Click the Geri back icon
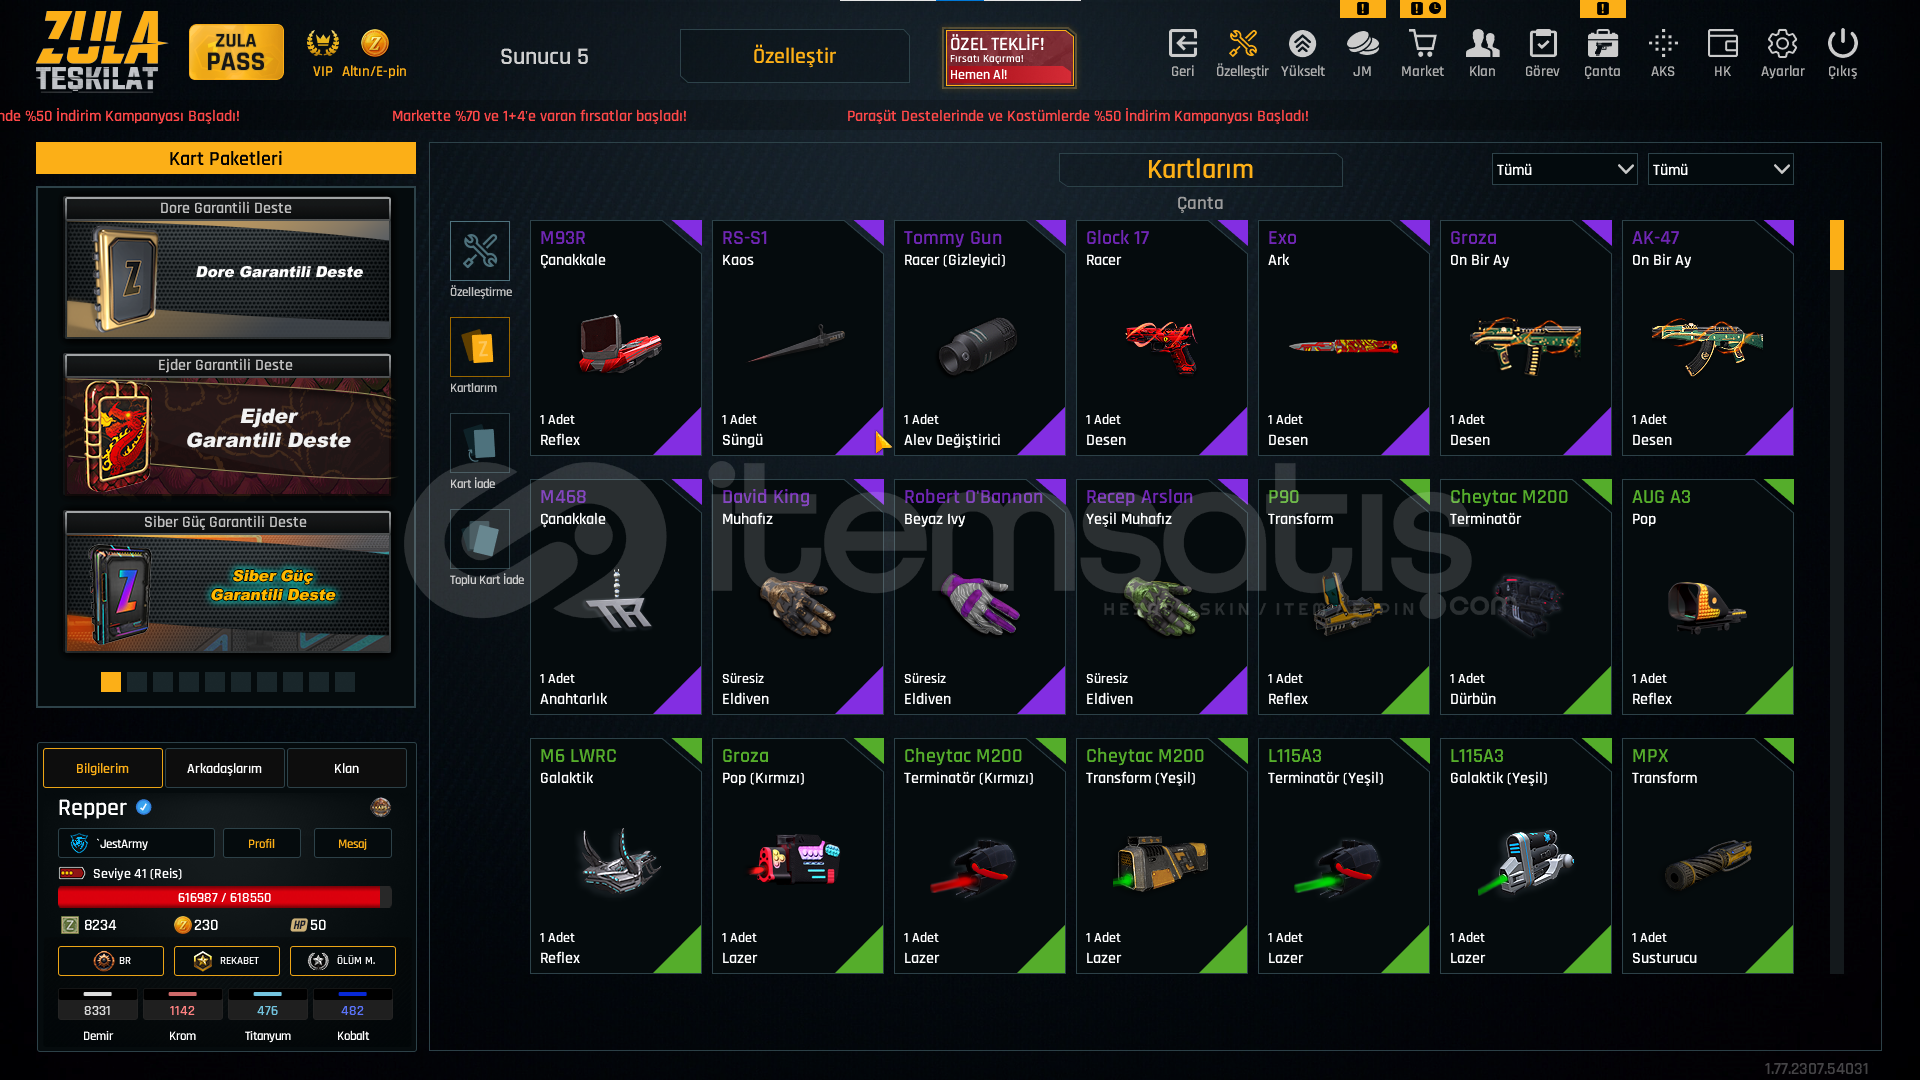This screenshot has width=1920, height=1080. coord(1182,44)
